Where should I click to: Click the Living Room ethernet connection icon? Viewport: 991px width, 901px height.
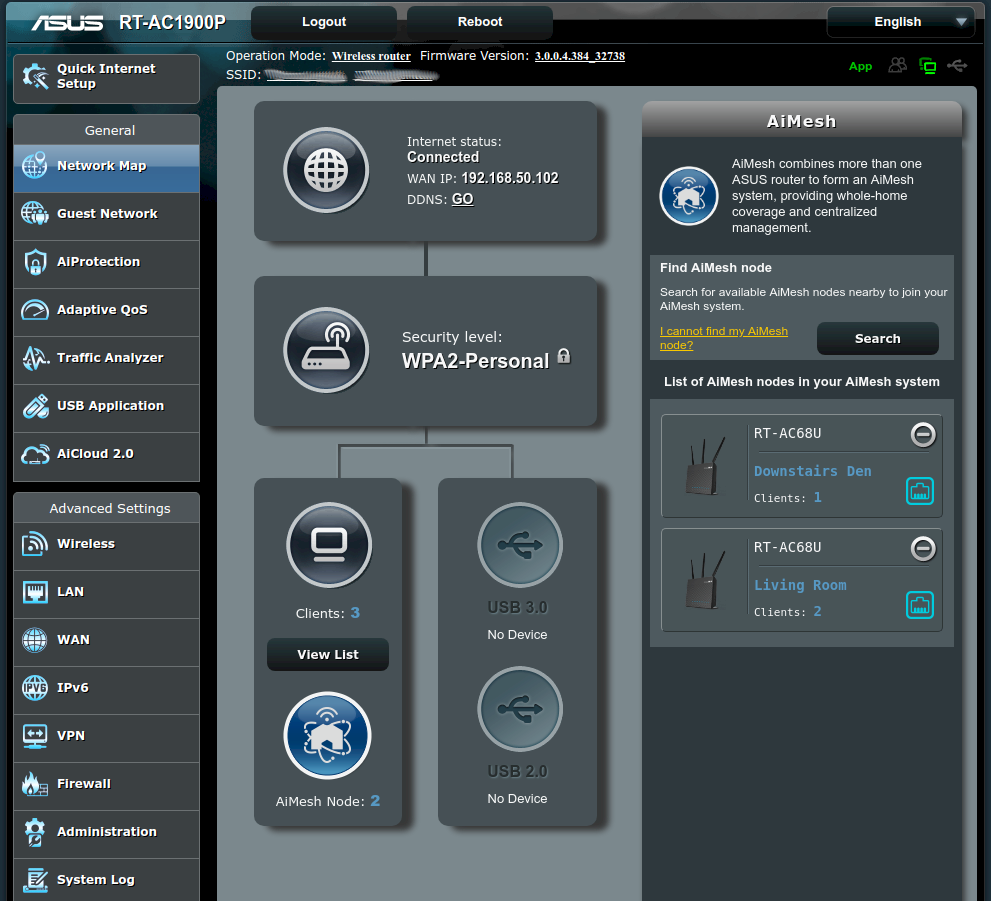[x=920, y=605]
